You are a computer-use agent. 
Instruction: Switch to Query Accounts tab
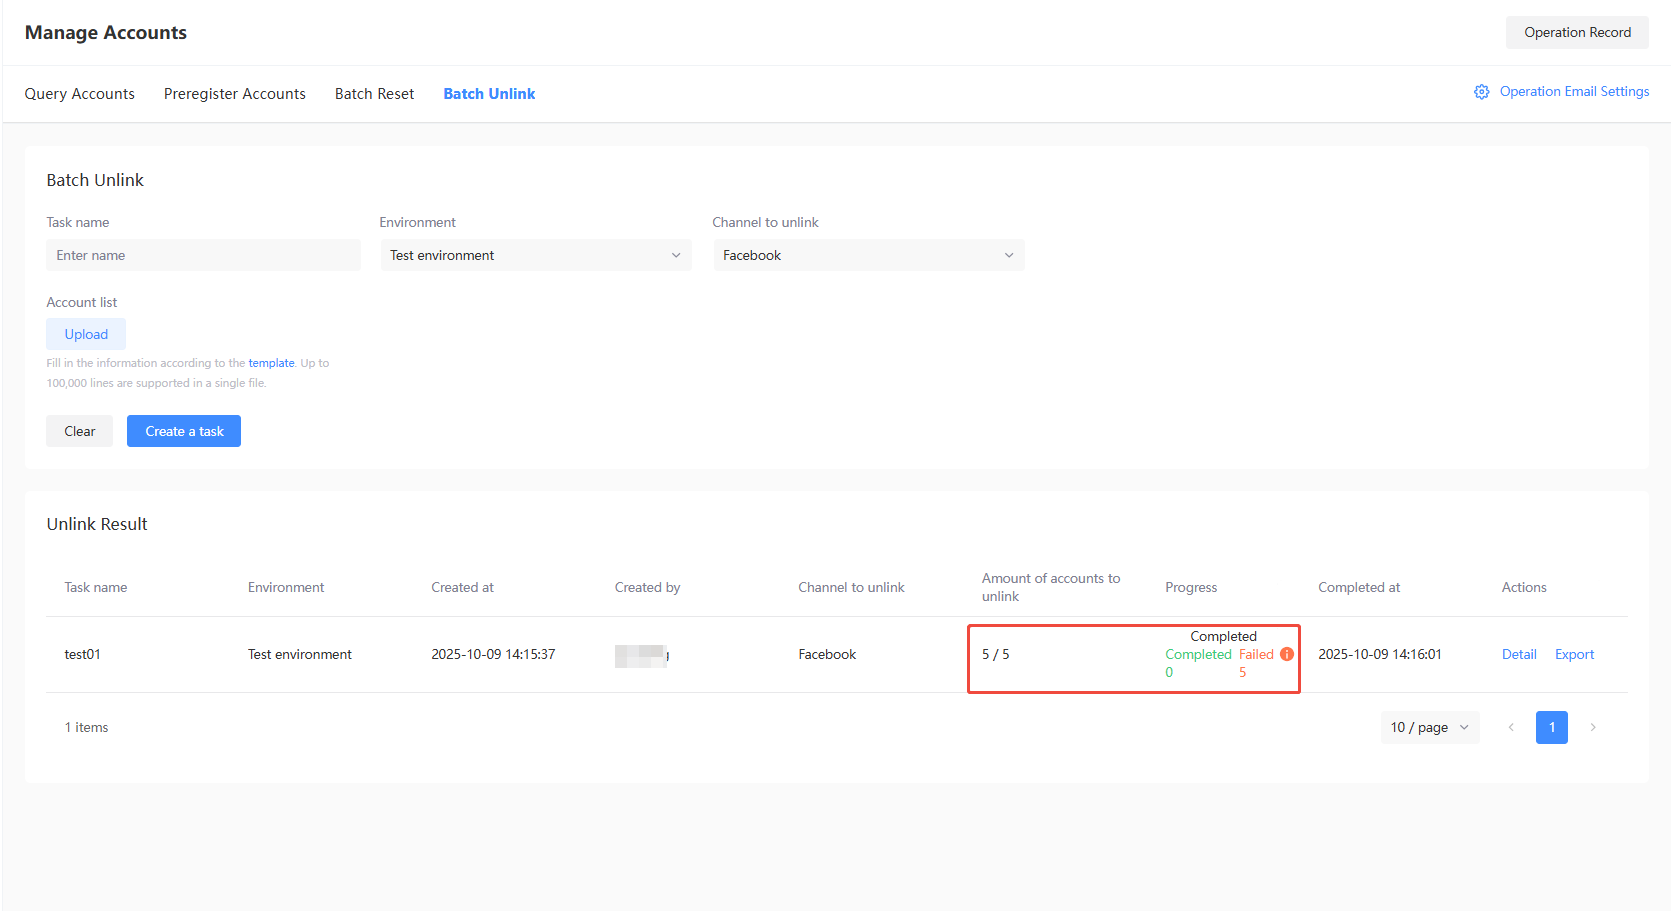point(80,94)
